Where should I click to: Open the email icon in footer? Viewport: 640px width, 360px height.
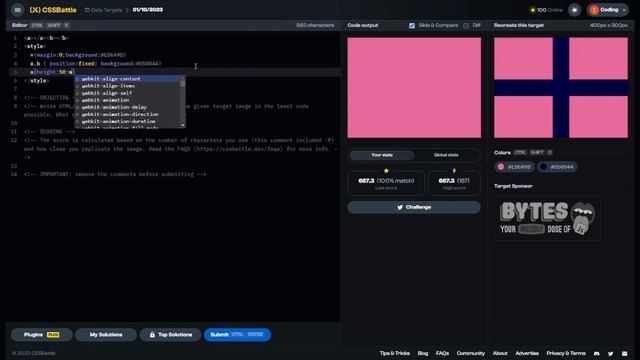coord(624,353)
